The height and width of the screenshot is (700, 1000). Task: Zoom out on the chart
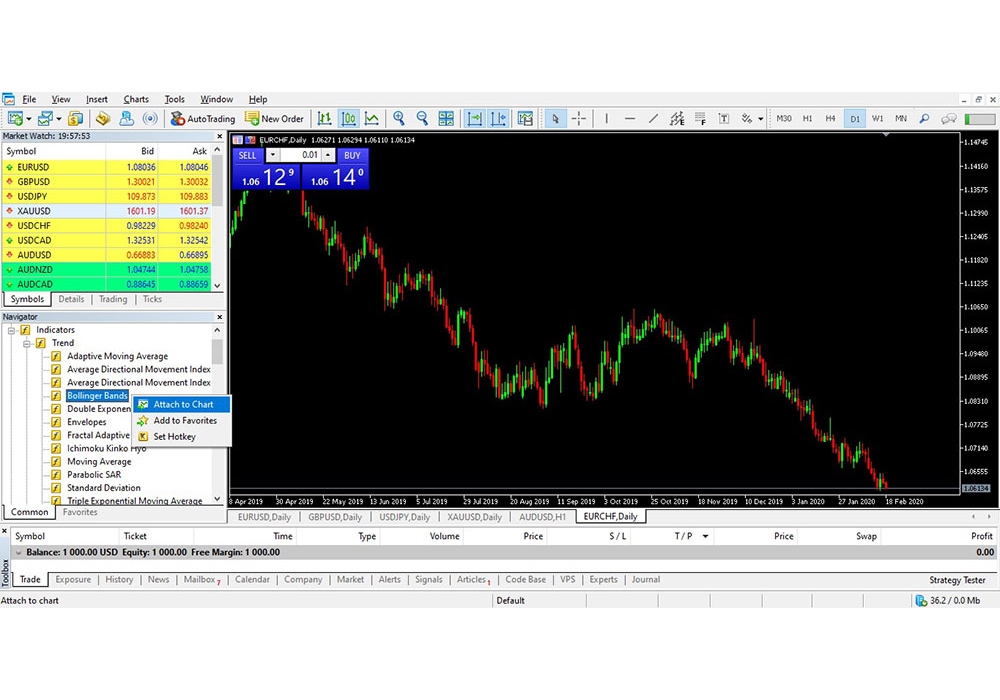click(x=422, y=119)
